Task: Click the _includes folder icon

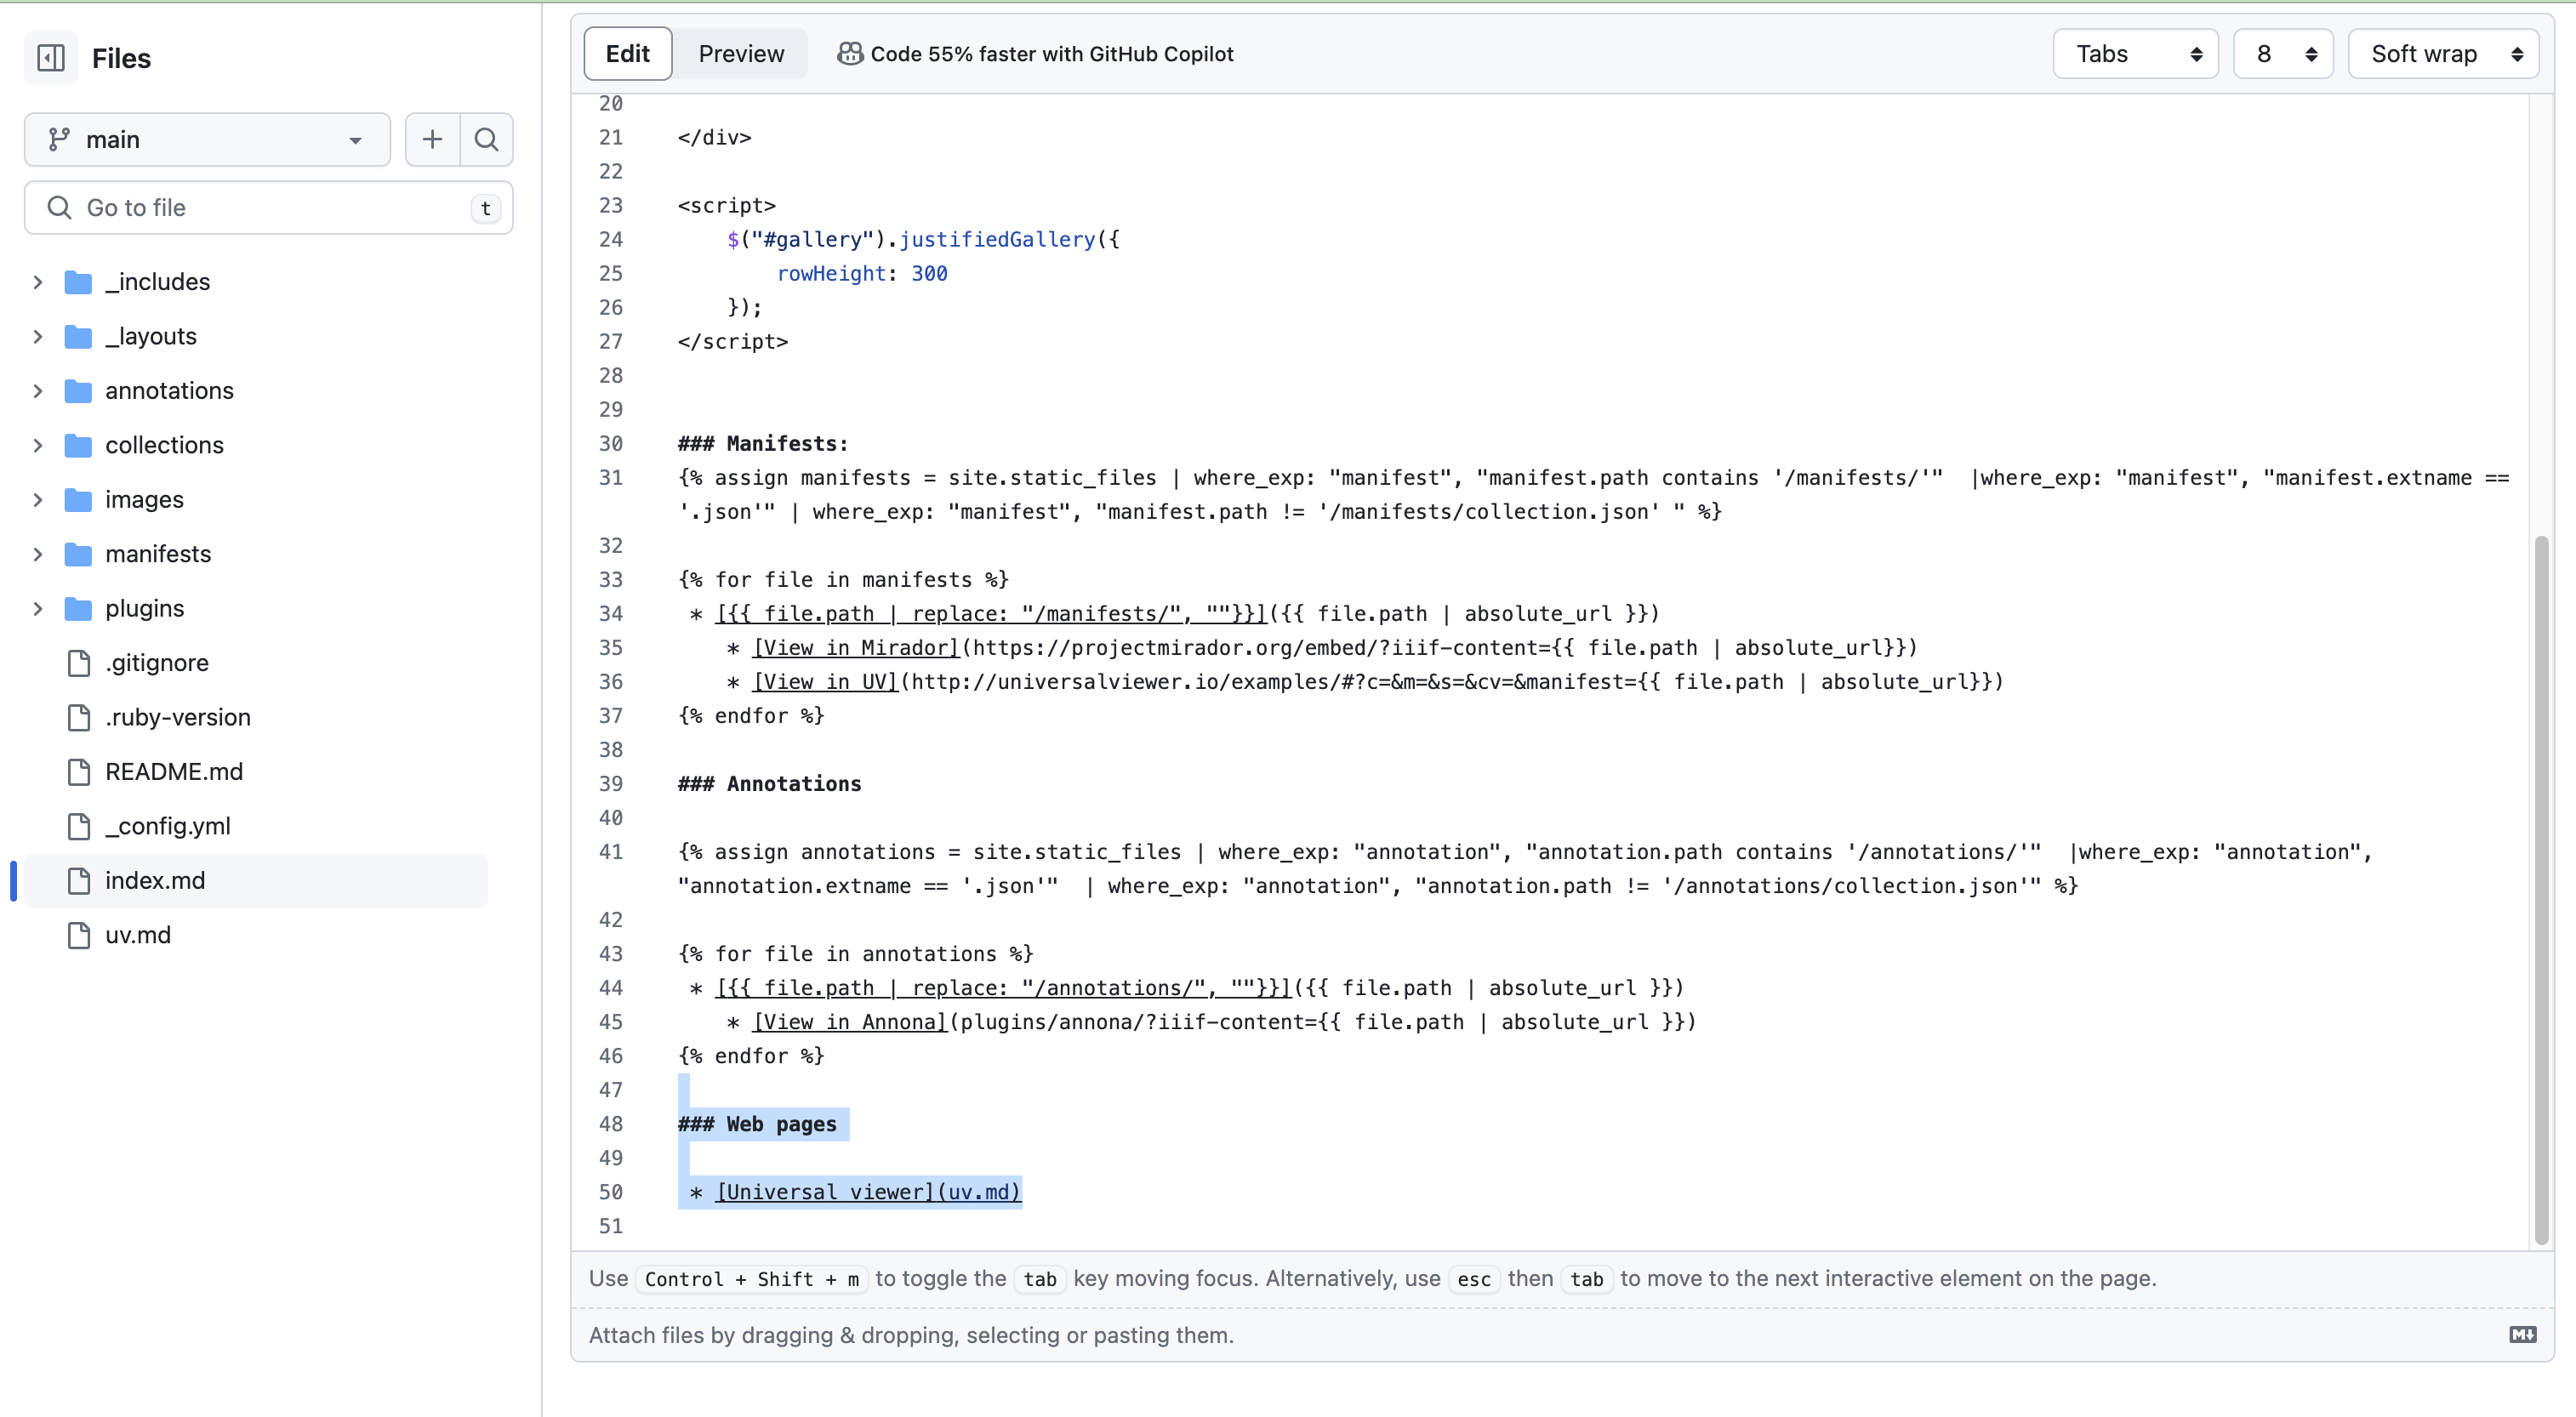Action: 78,282
